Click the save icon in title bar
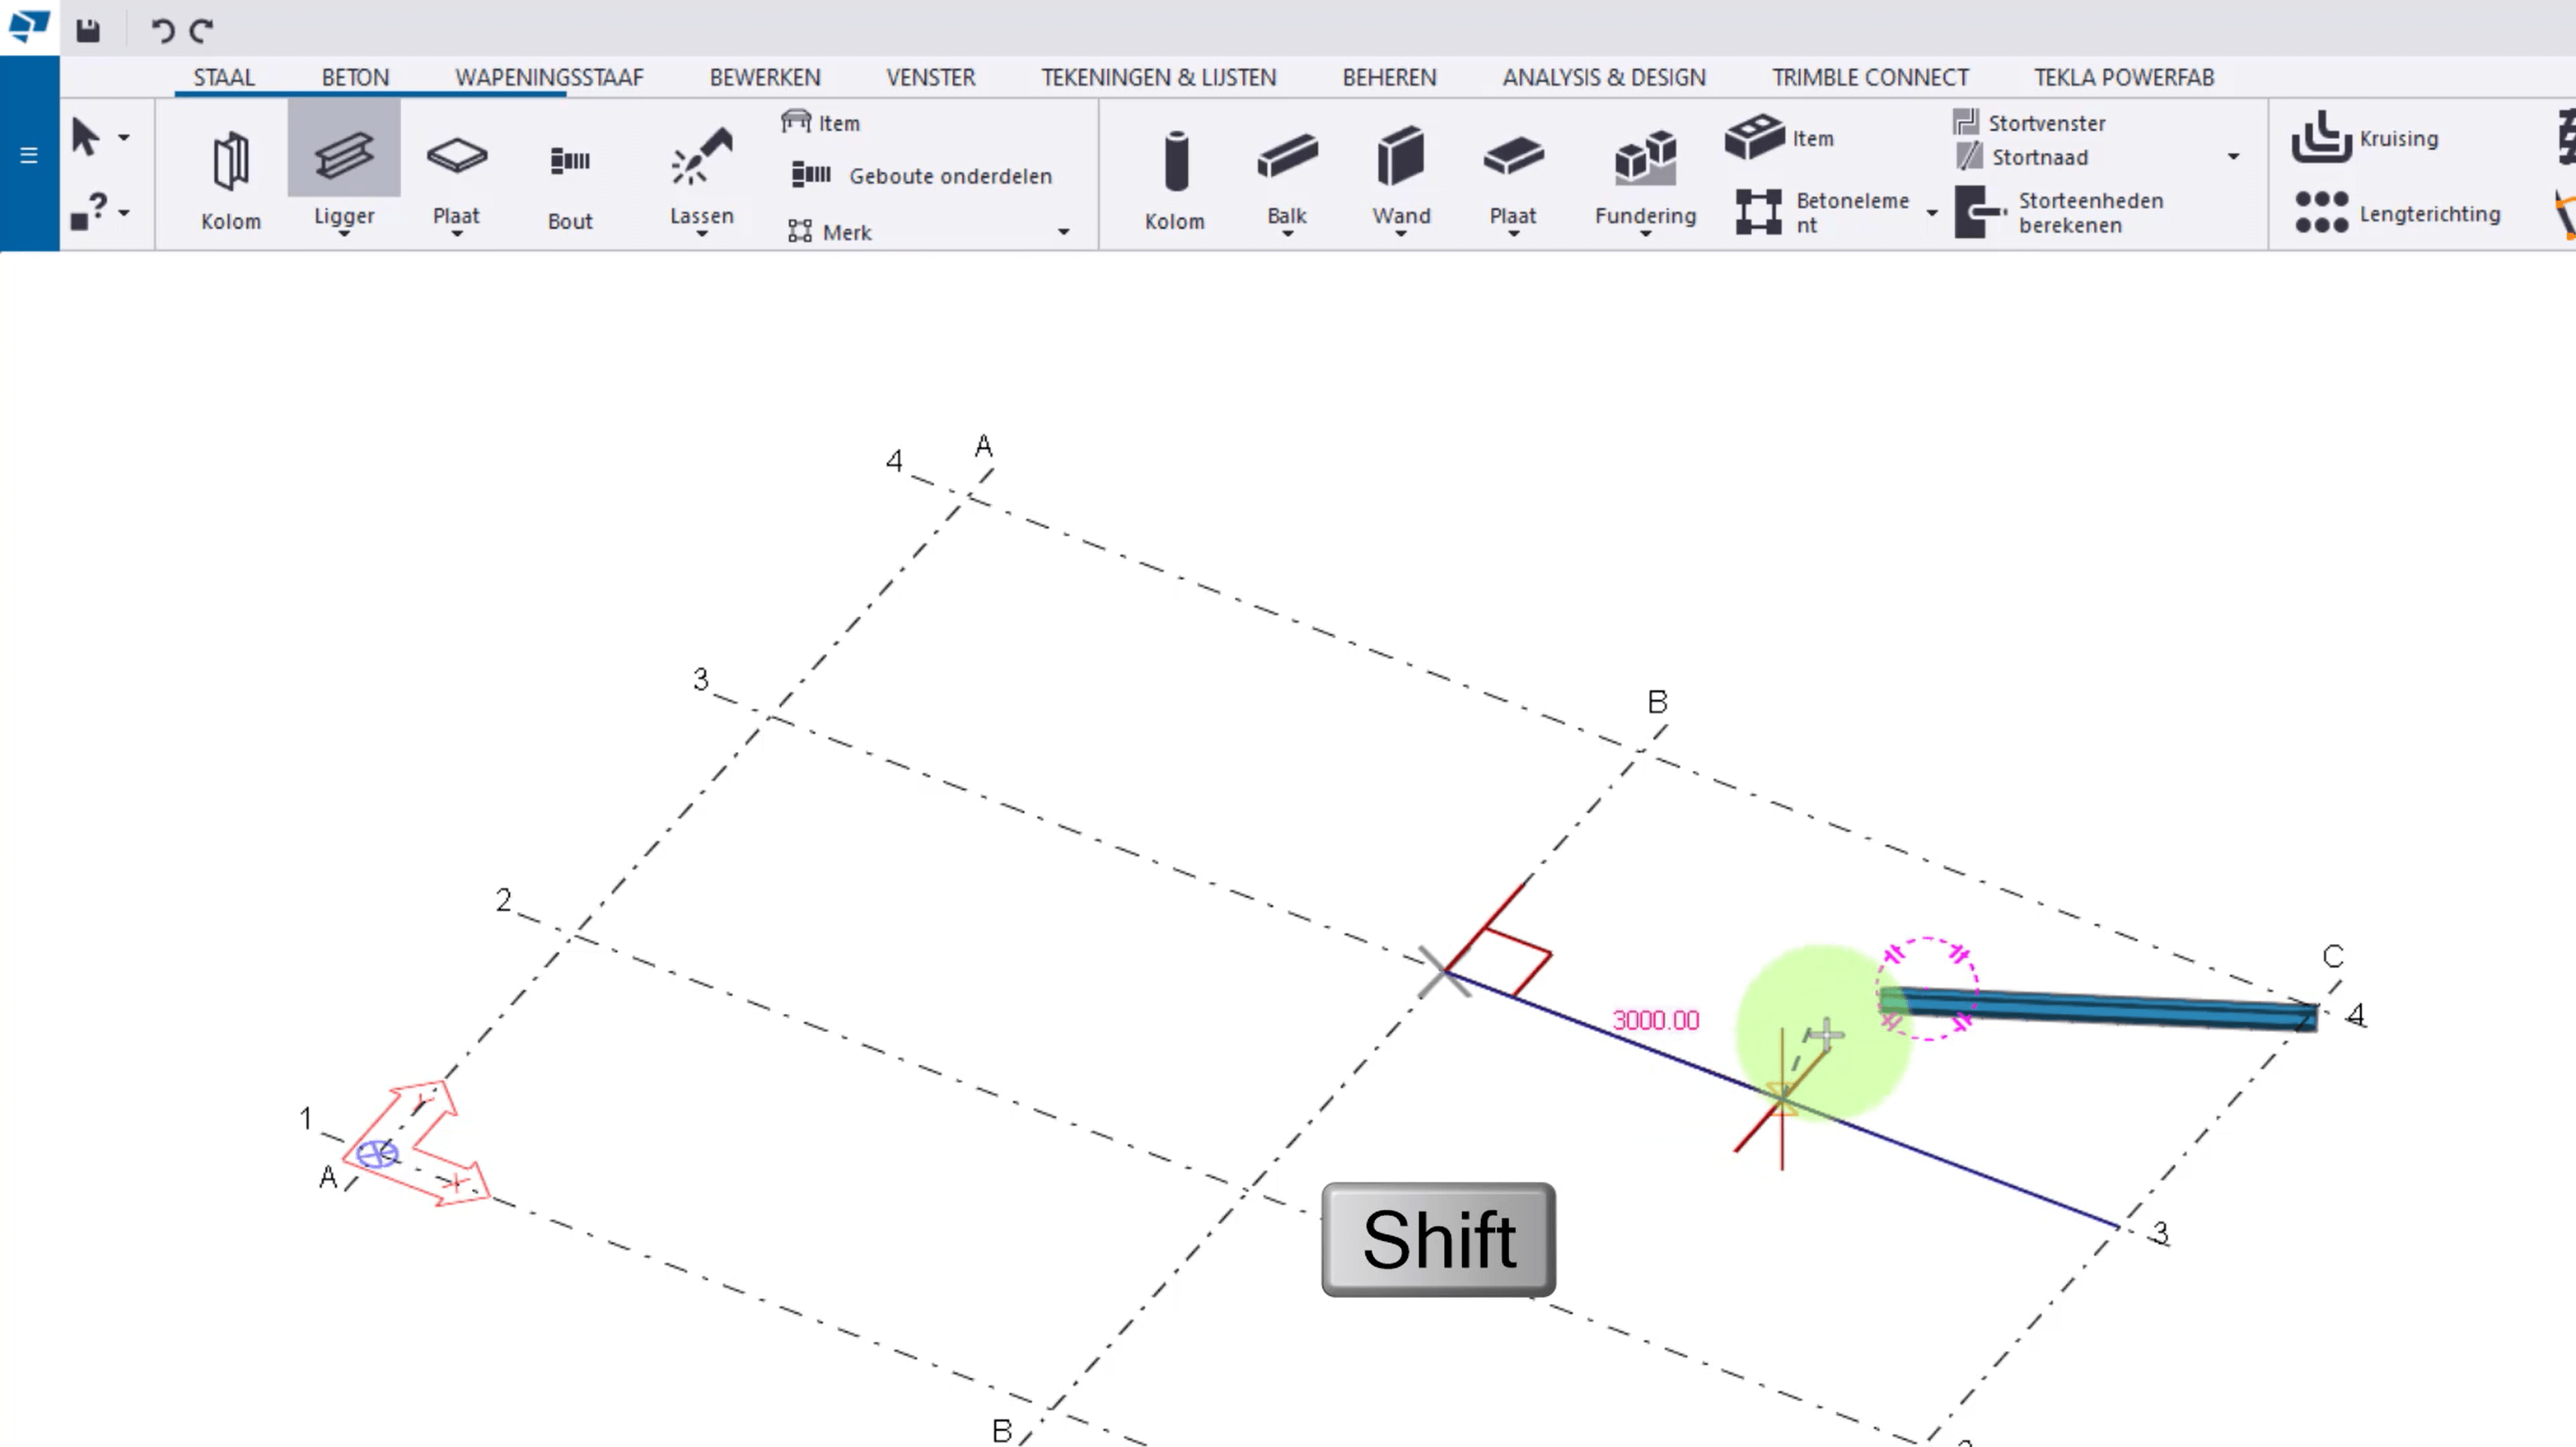The image size is (2576, 1447). pos(88,30)
